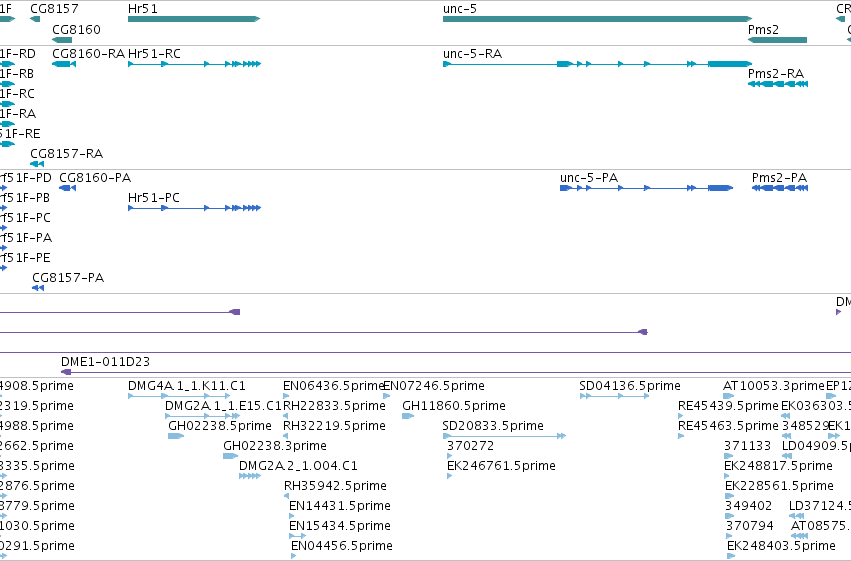The image size is (851, 561).
Task: Click the RH35942.5prime label
Action: click(335, 486)
